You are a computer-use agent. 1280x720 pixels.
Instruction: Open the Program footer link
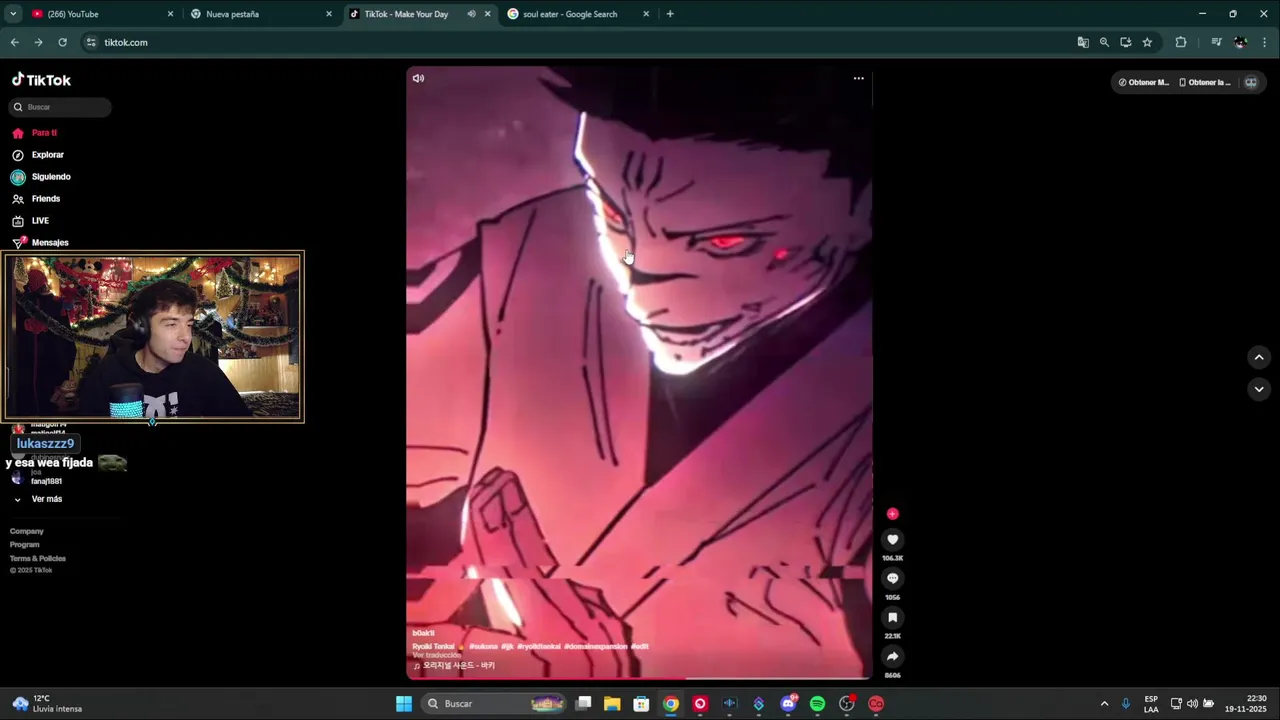[x=25, y=545]
